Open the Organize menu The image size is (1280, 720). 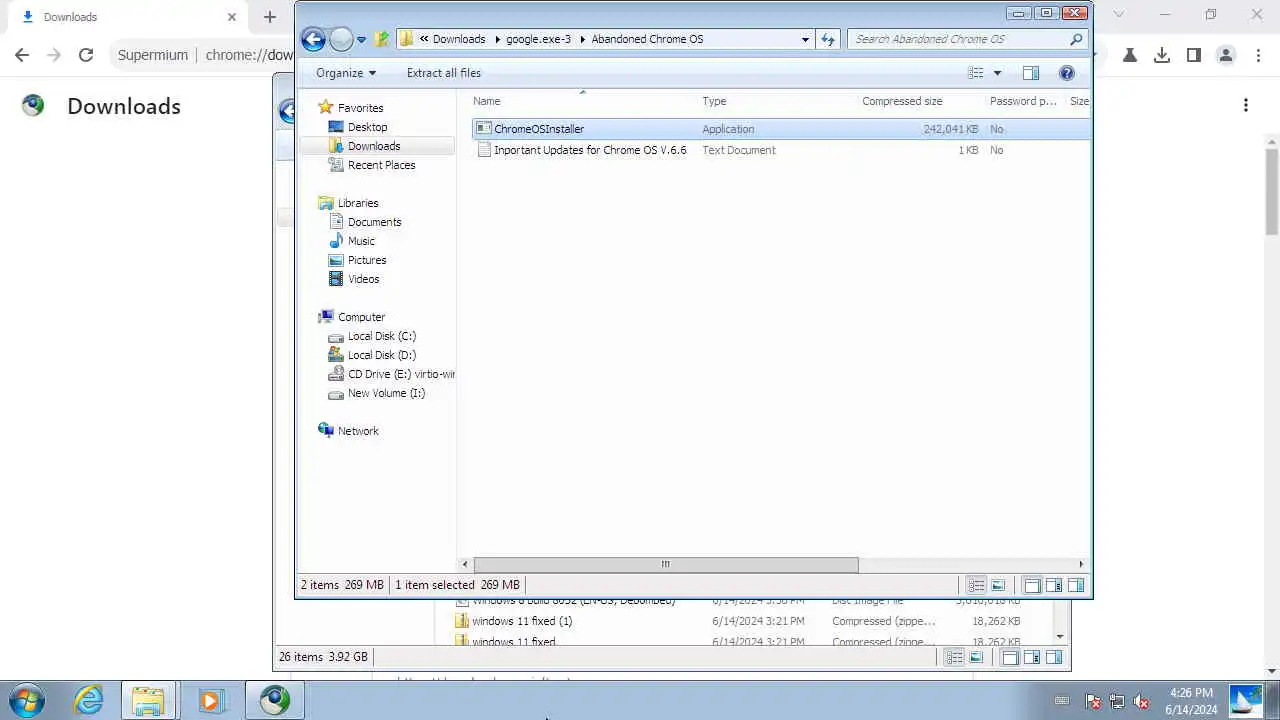(x=346, y=73)
